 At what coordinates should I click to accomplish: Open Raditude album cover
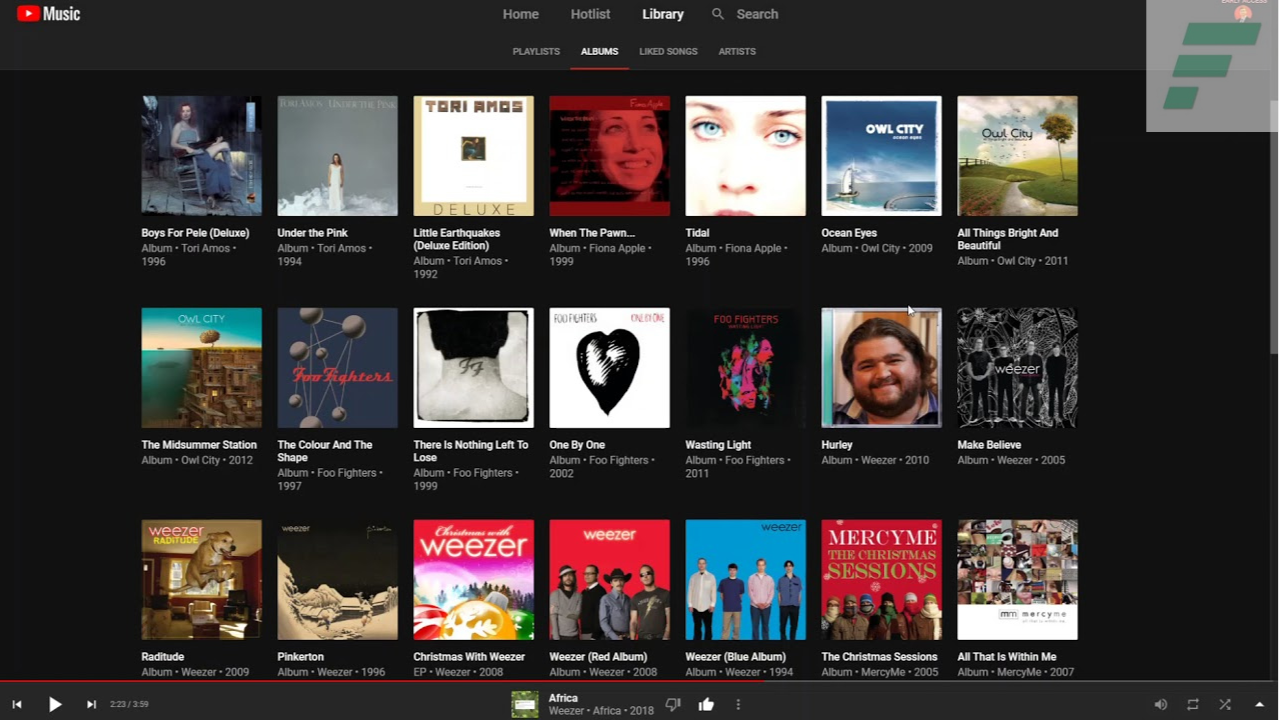[x=202, y=580]
